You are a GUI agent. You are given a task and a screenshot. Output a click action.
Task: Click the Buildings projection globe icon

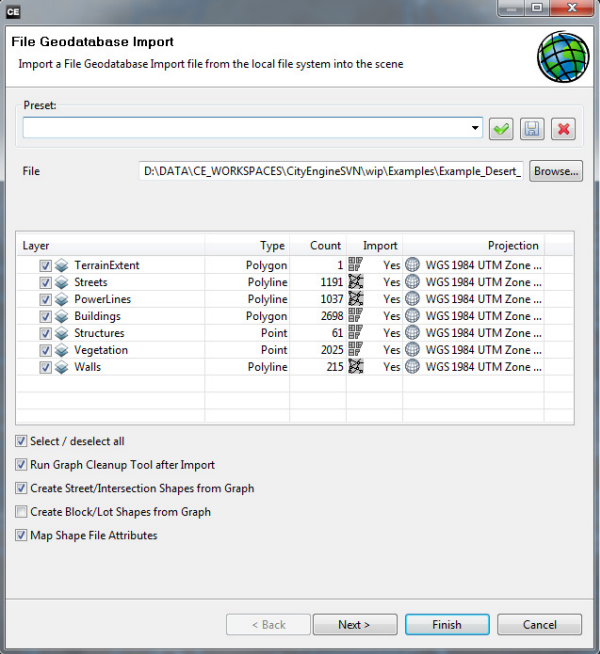click(x=412, y=316)
